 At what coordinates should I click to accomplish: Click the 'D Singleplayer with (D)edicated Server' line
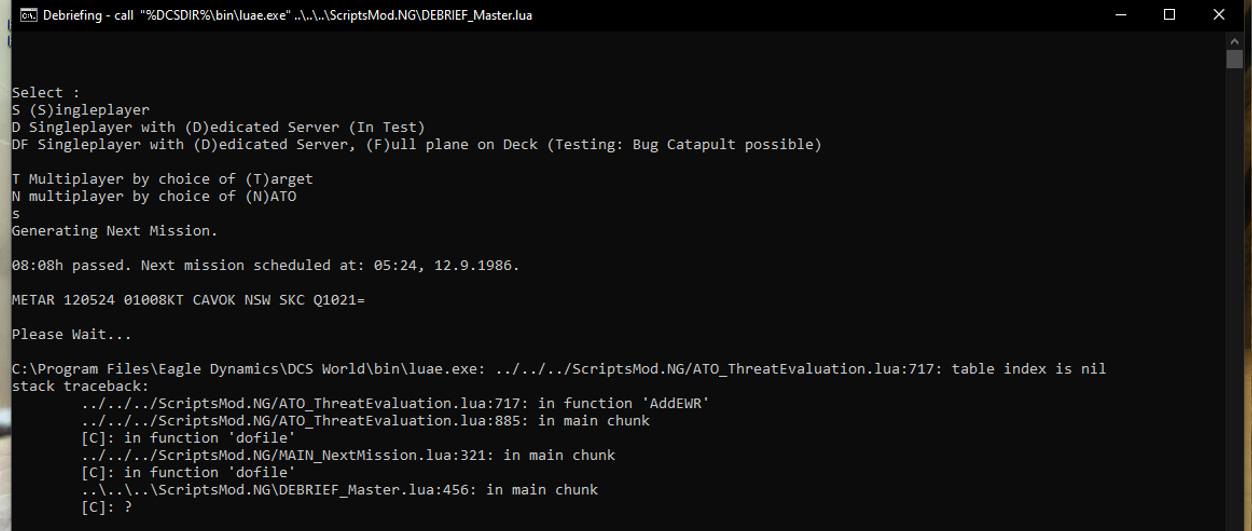coord(218,127)
